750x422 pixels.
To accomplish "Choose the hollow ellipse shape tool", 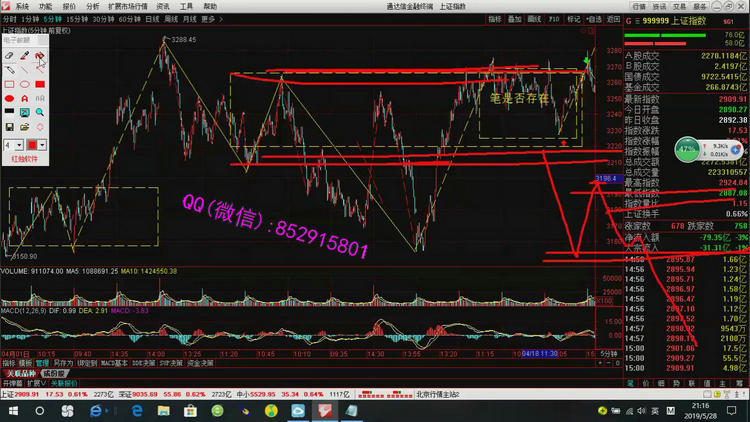I will [24, 85].
